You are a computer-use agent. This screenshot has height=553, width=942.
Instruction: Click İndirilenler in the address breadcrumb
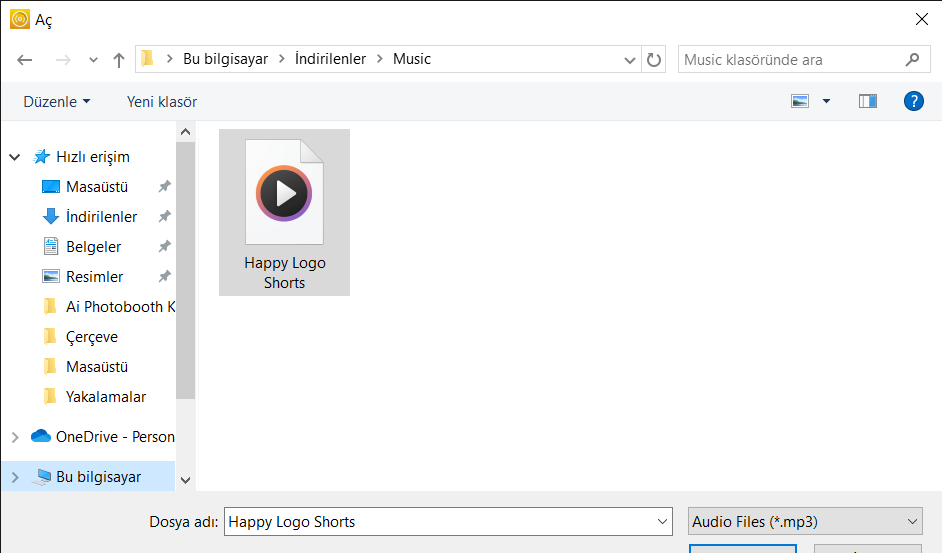tap(330, 59)
